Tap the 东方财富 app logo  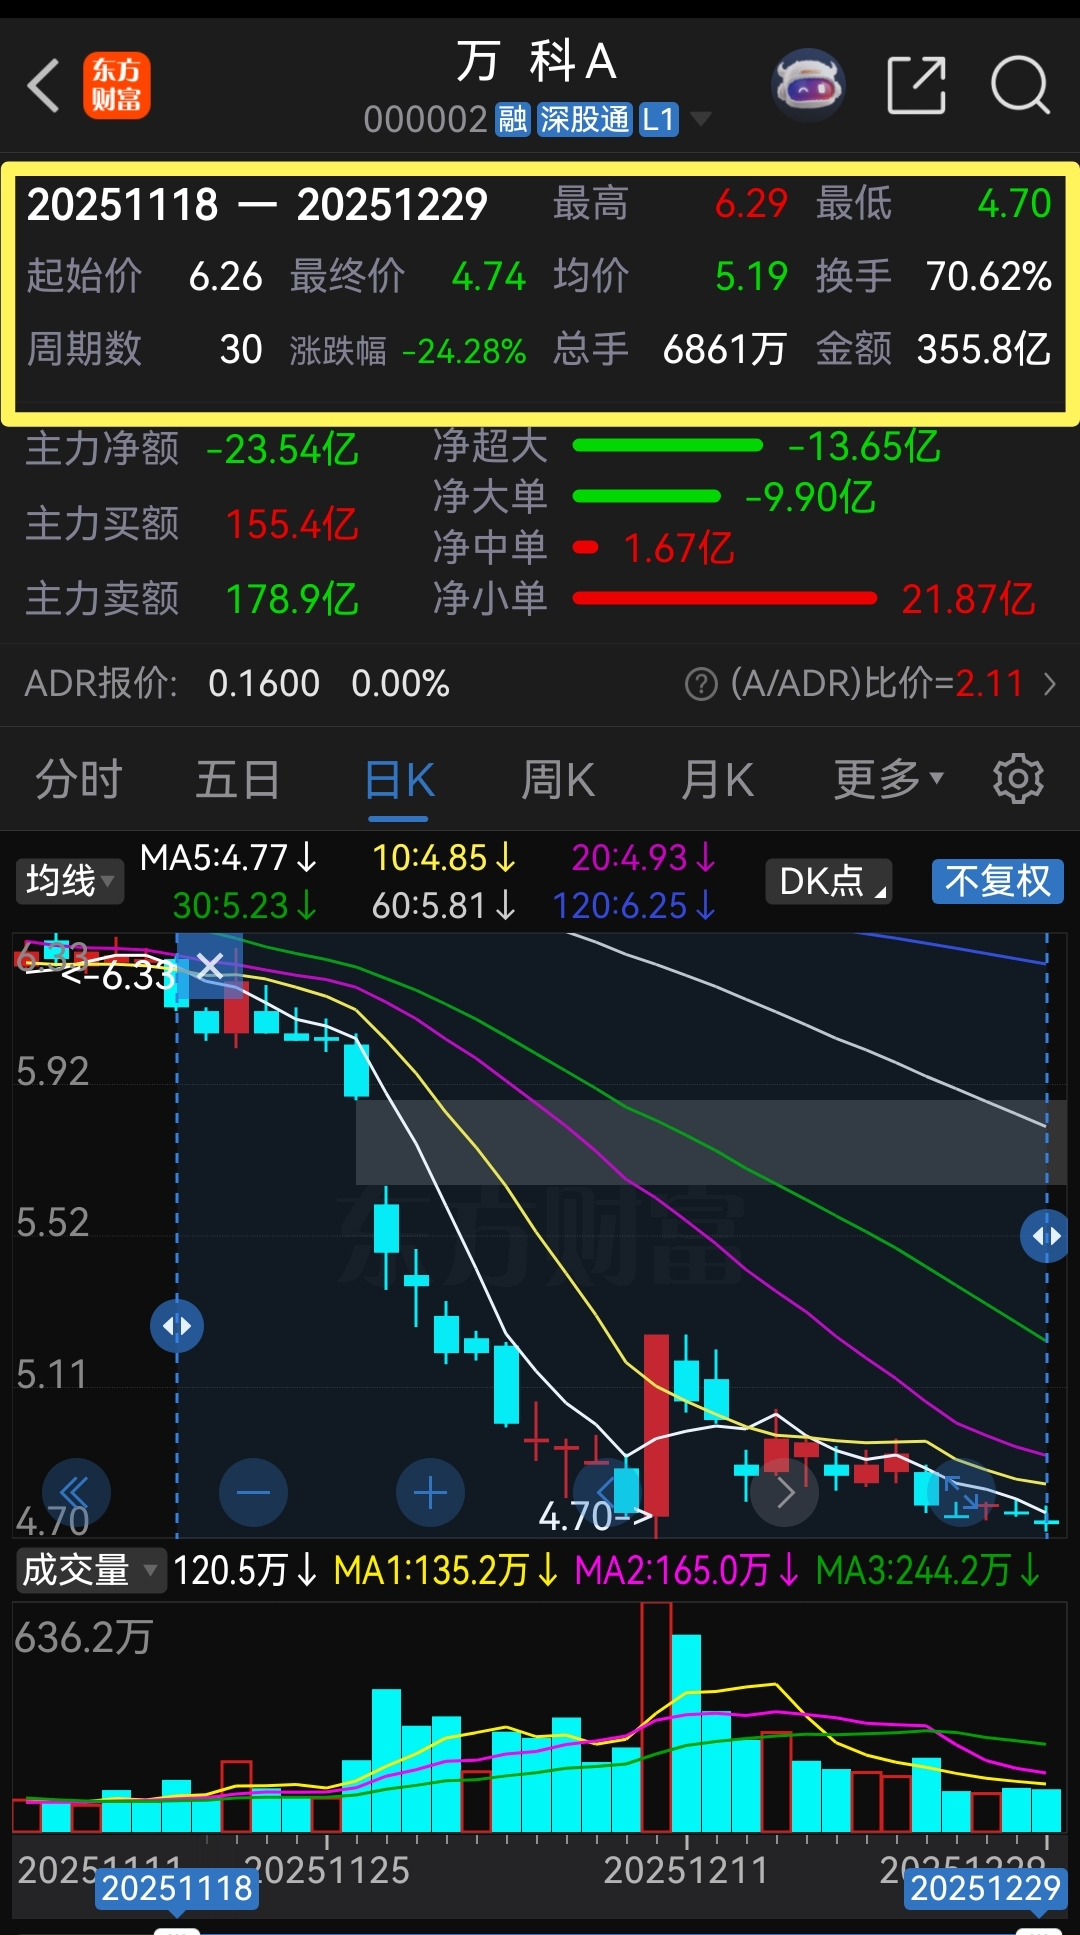click(x=117, y=86)
